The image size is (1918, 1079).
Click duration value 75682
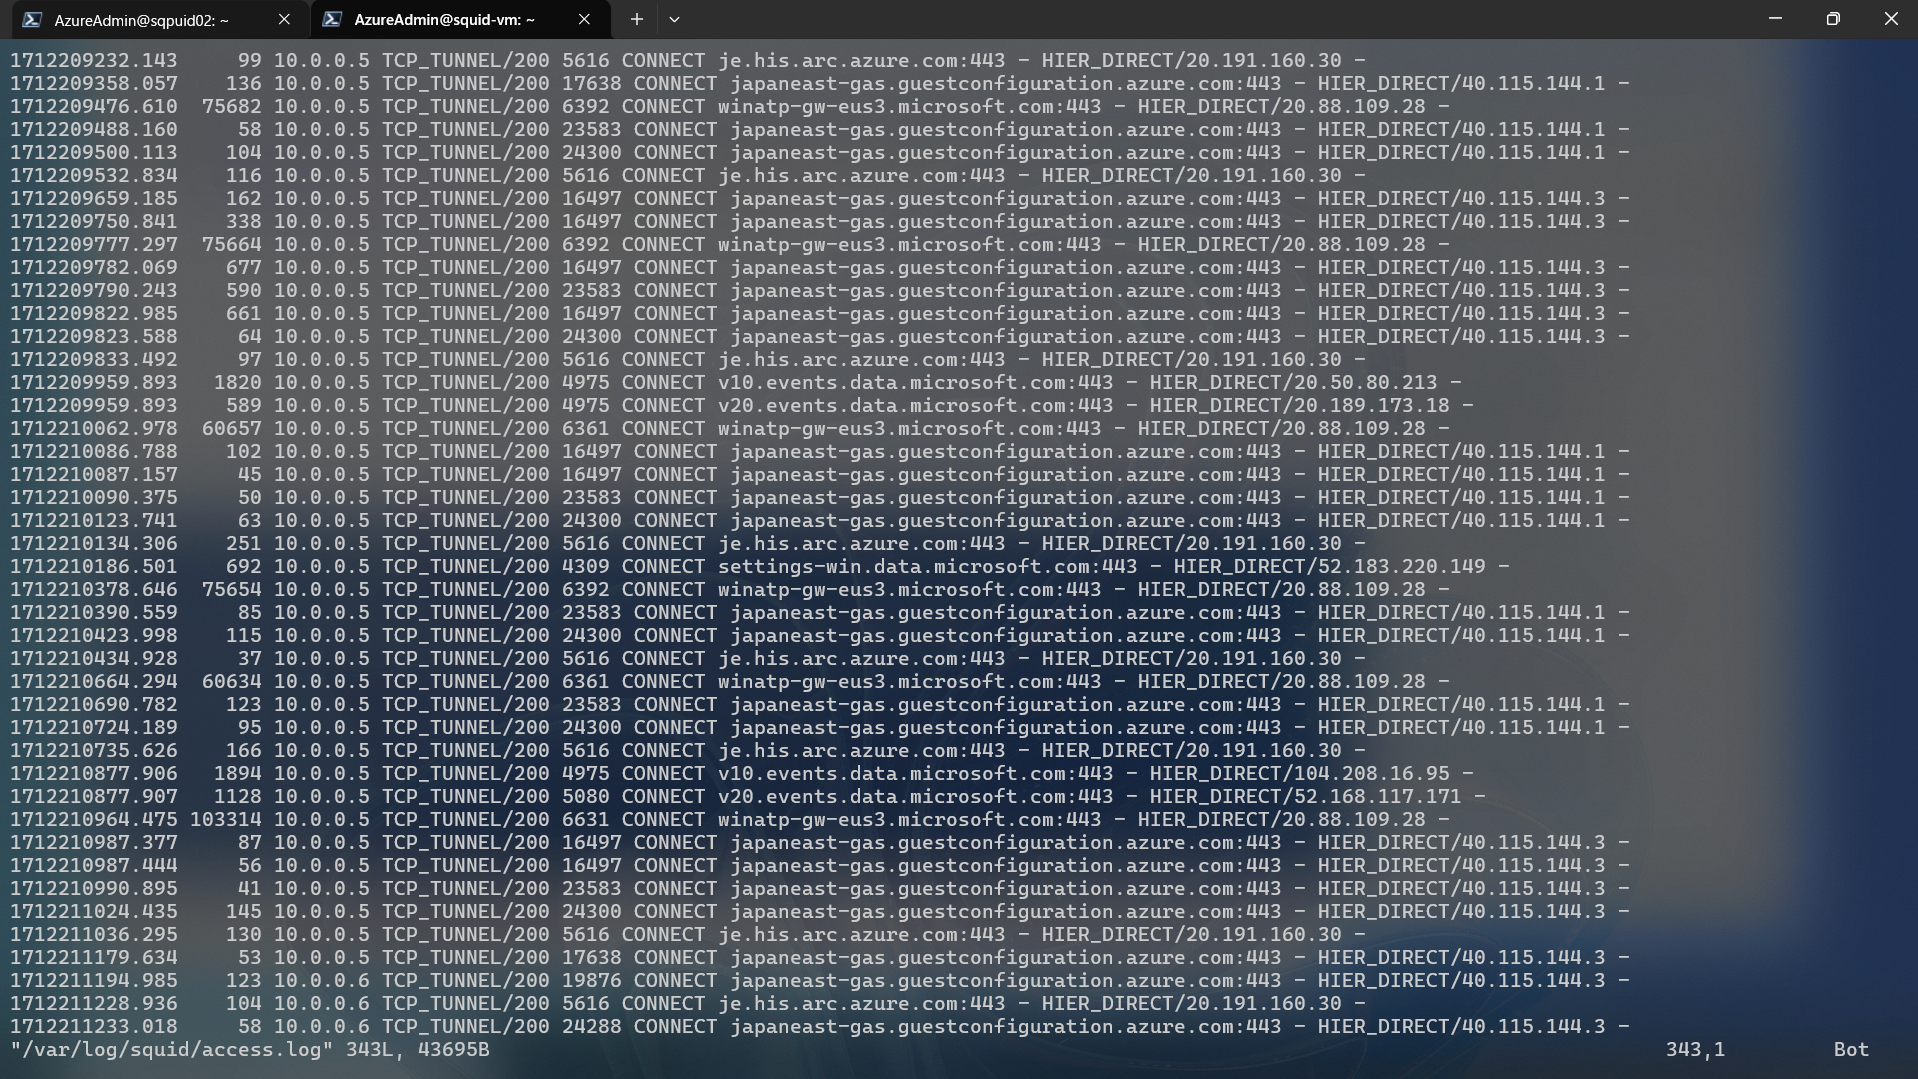coord(232,107)
